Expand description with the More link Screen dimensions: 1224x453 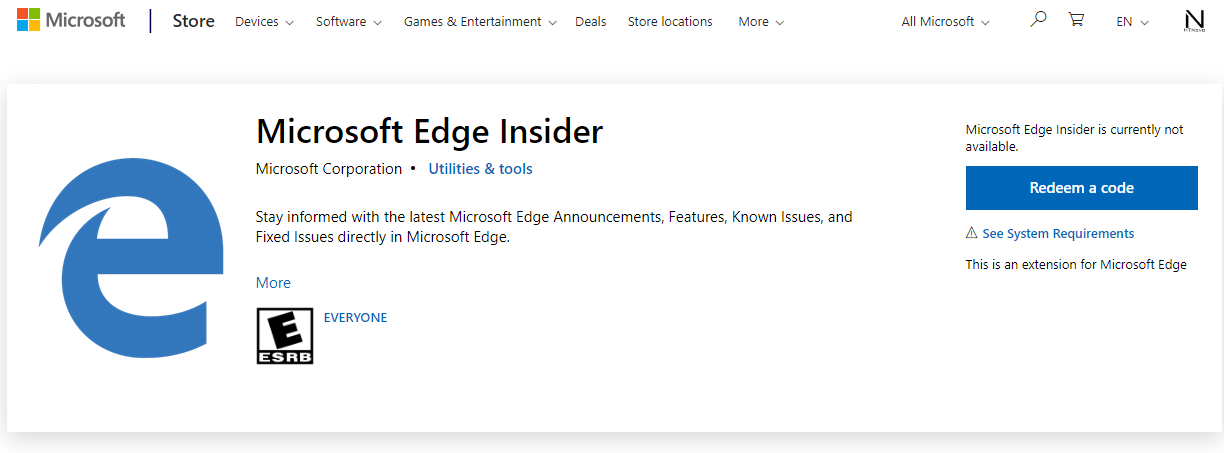[273, 283]
